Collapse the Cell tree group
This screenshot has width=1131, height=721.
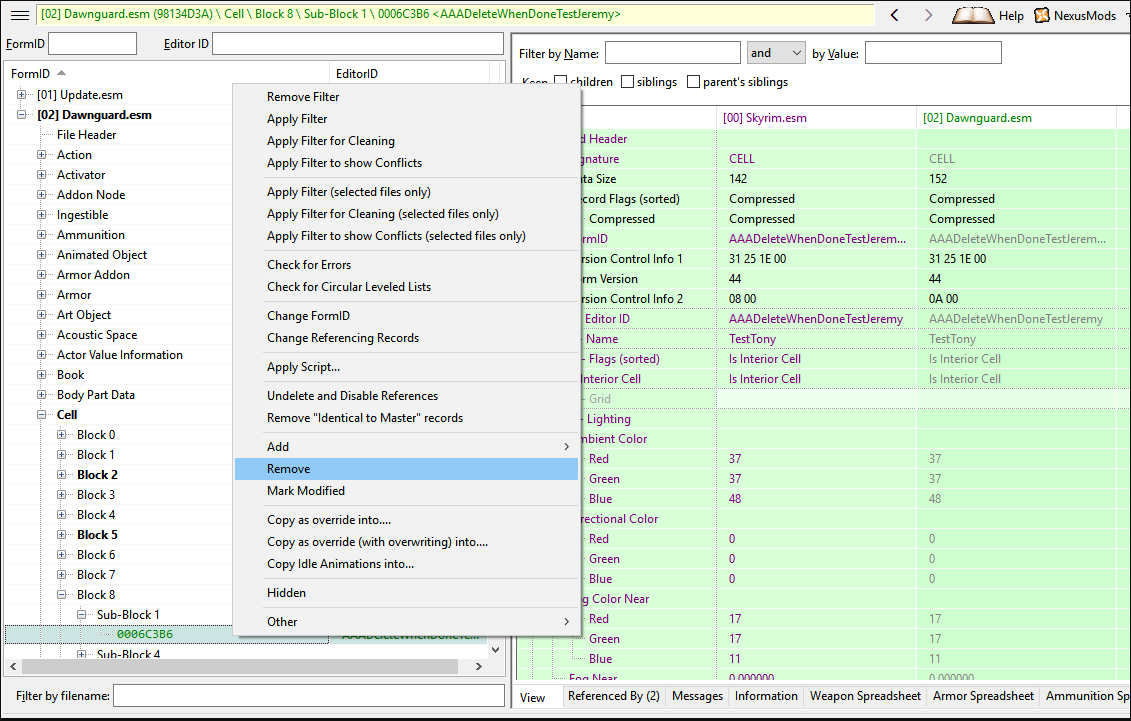(x=42, y=415)
